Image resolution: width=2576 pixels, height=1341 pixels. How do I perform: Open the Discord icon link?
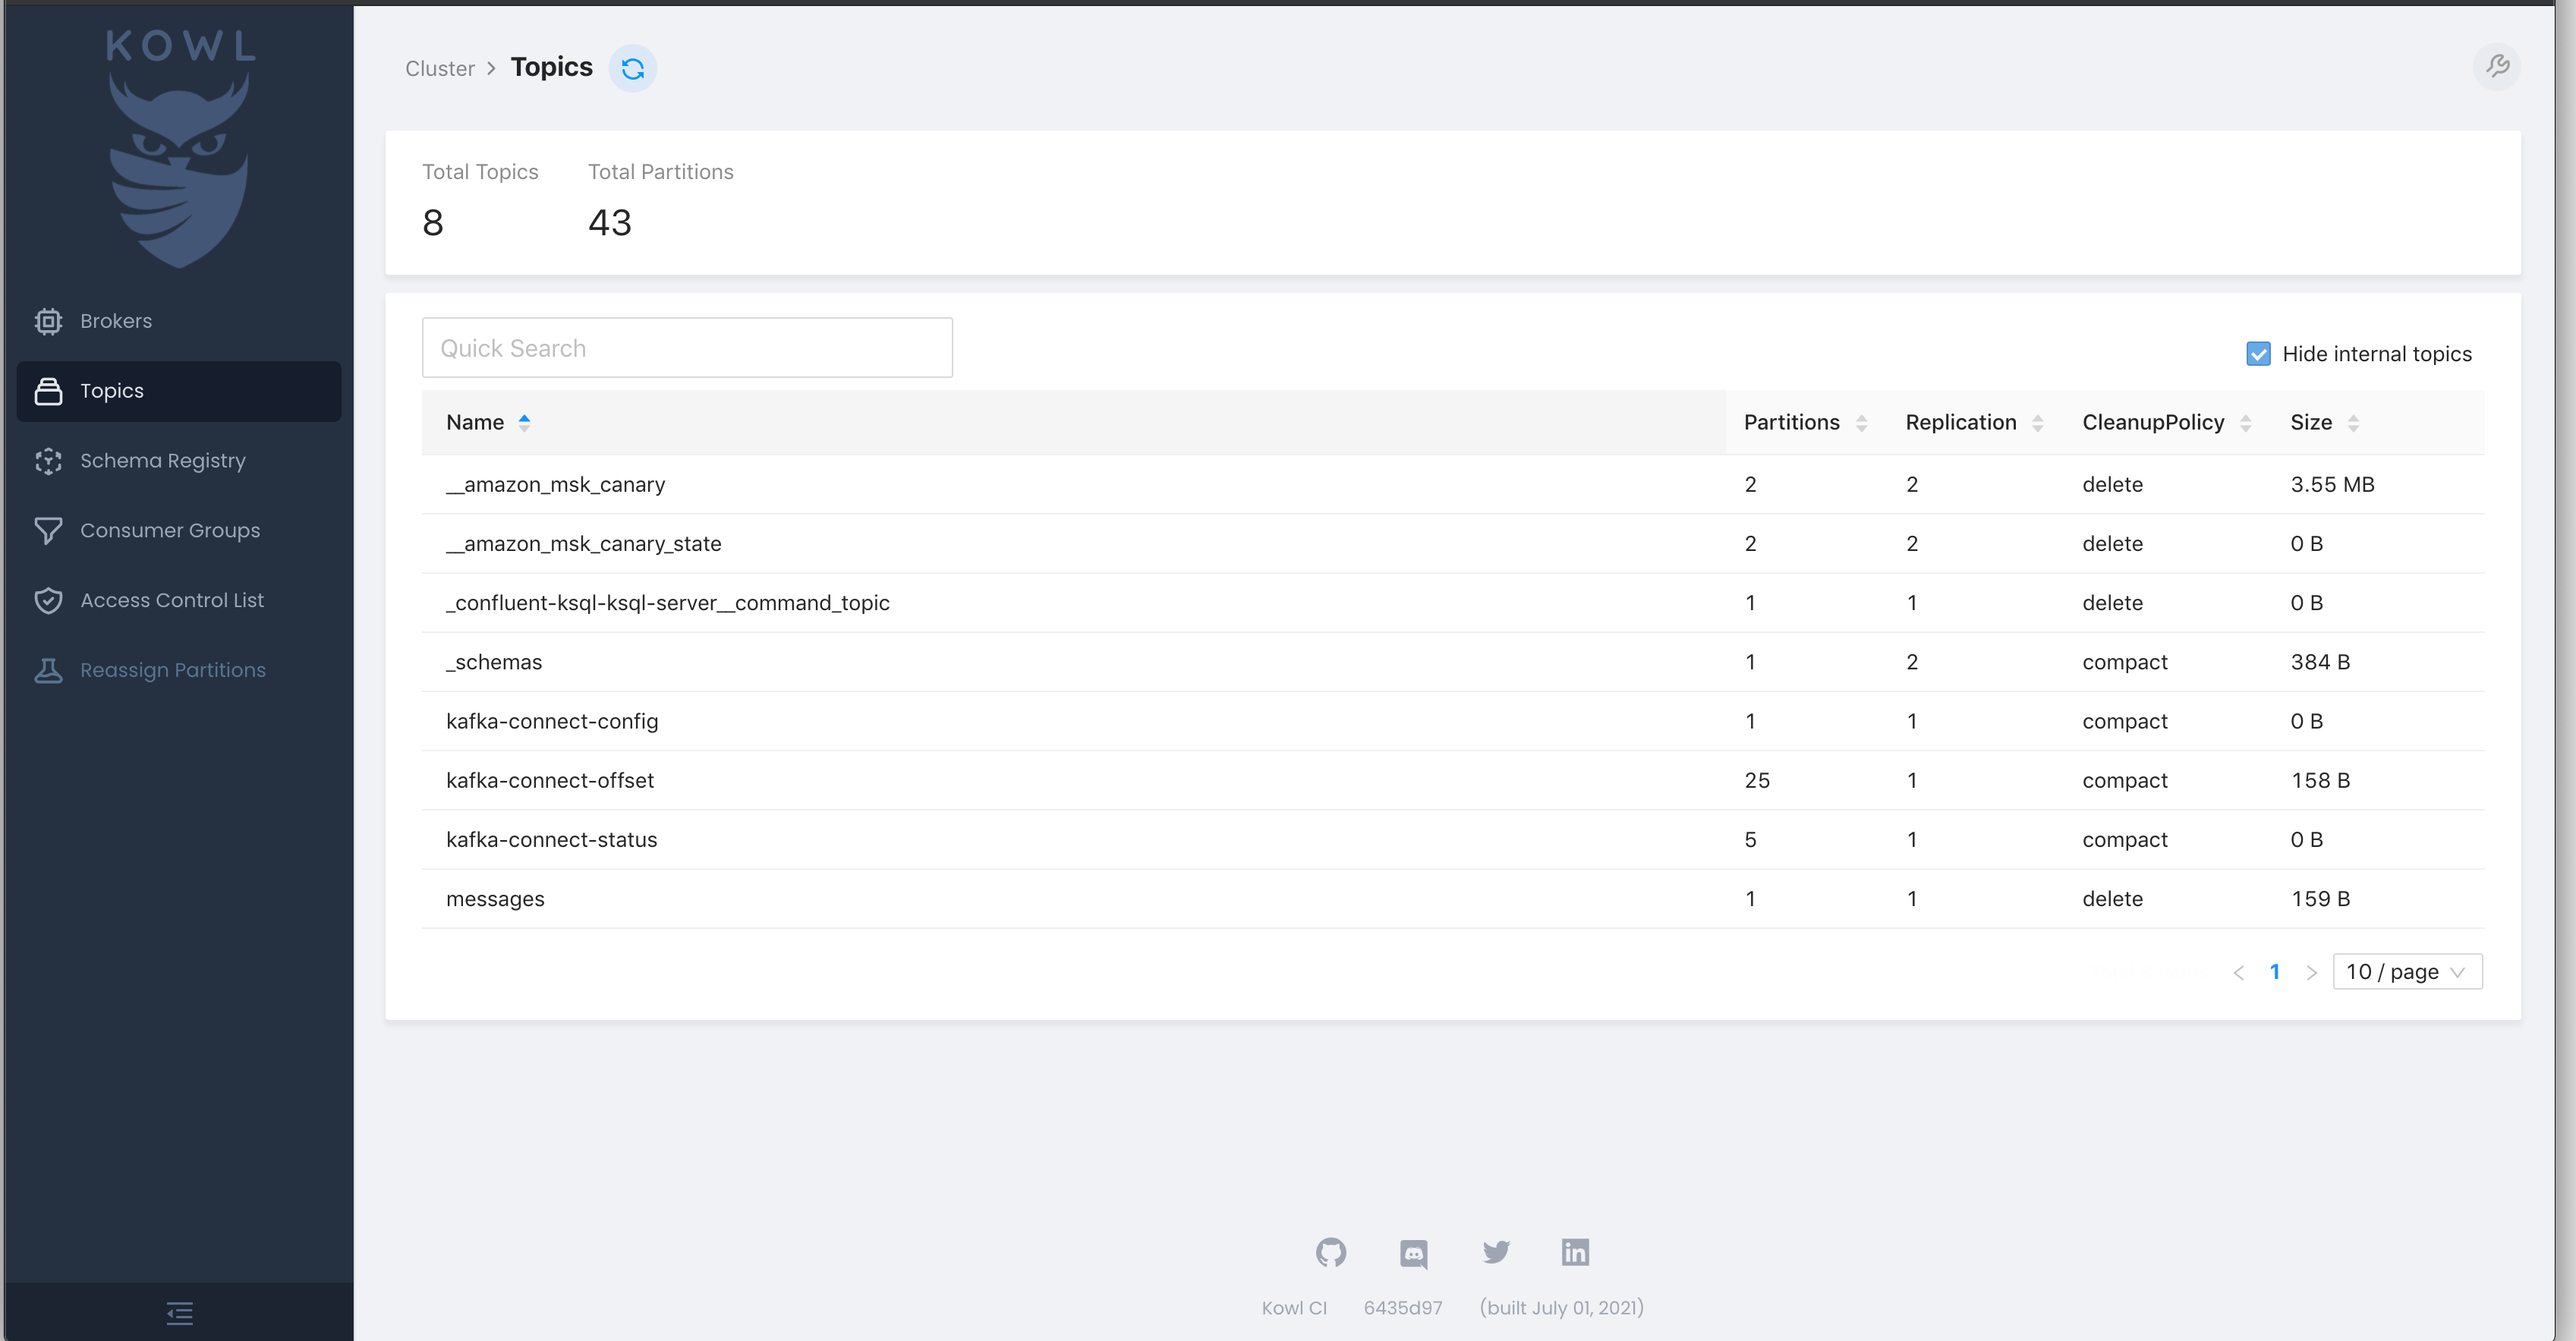(1413, 1253)
